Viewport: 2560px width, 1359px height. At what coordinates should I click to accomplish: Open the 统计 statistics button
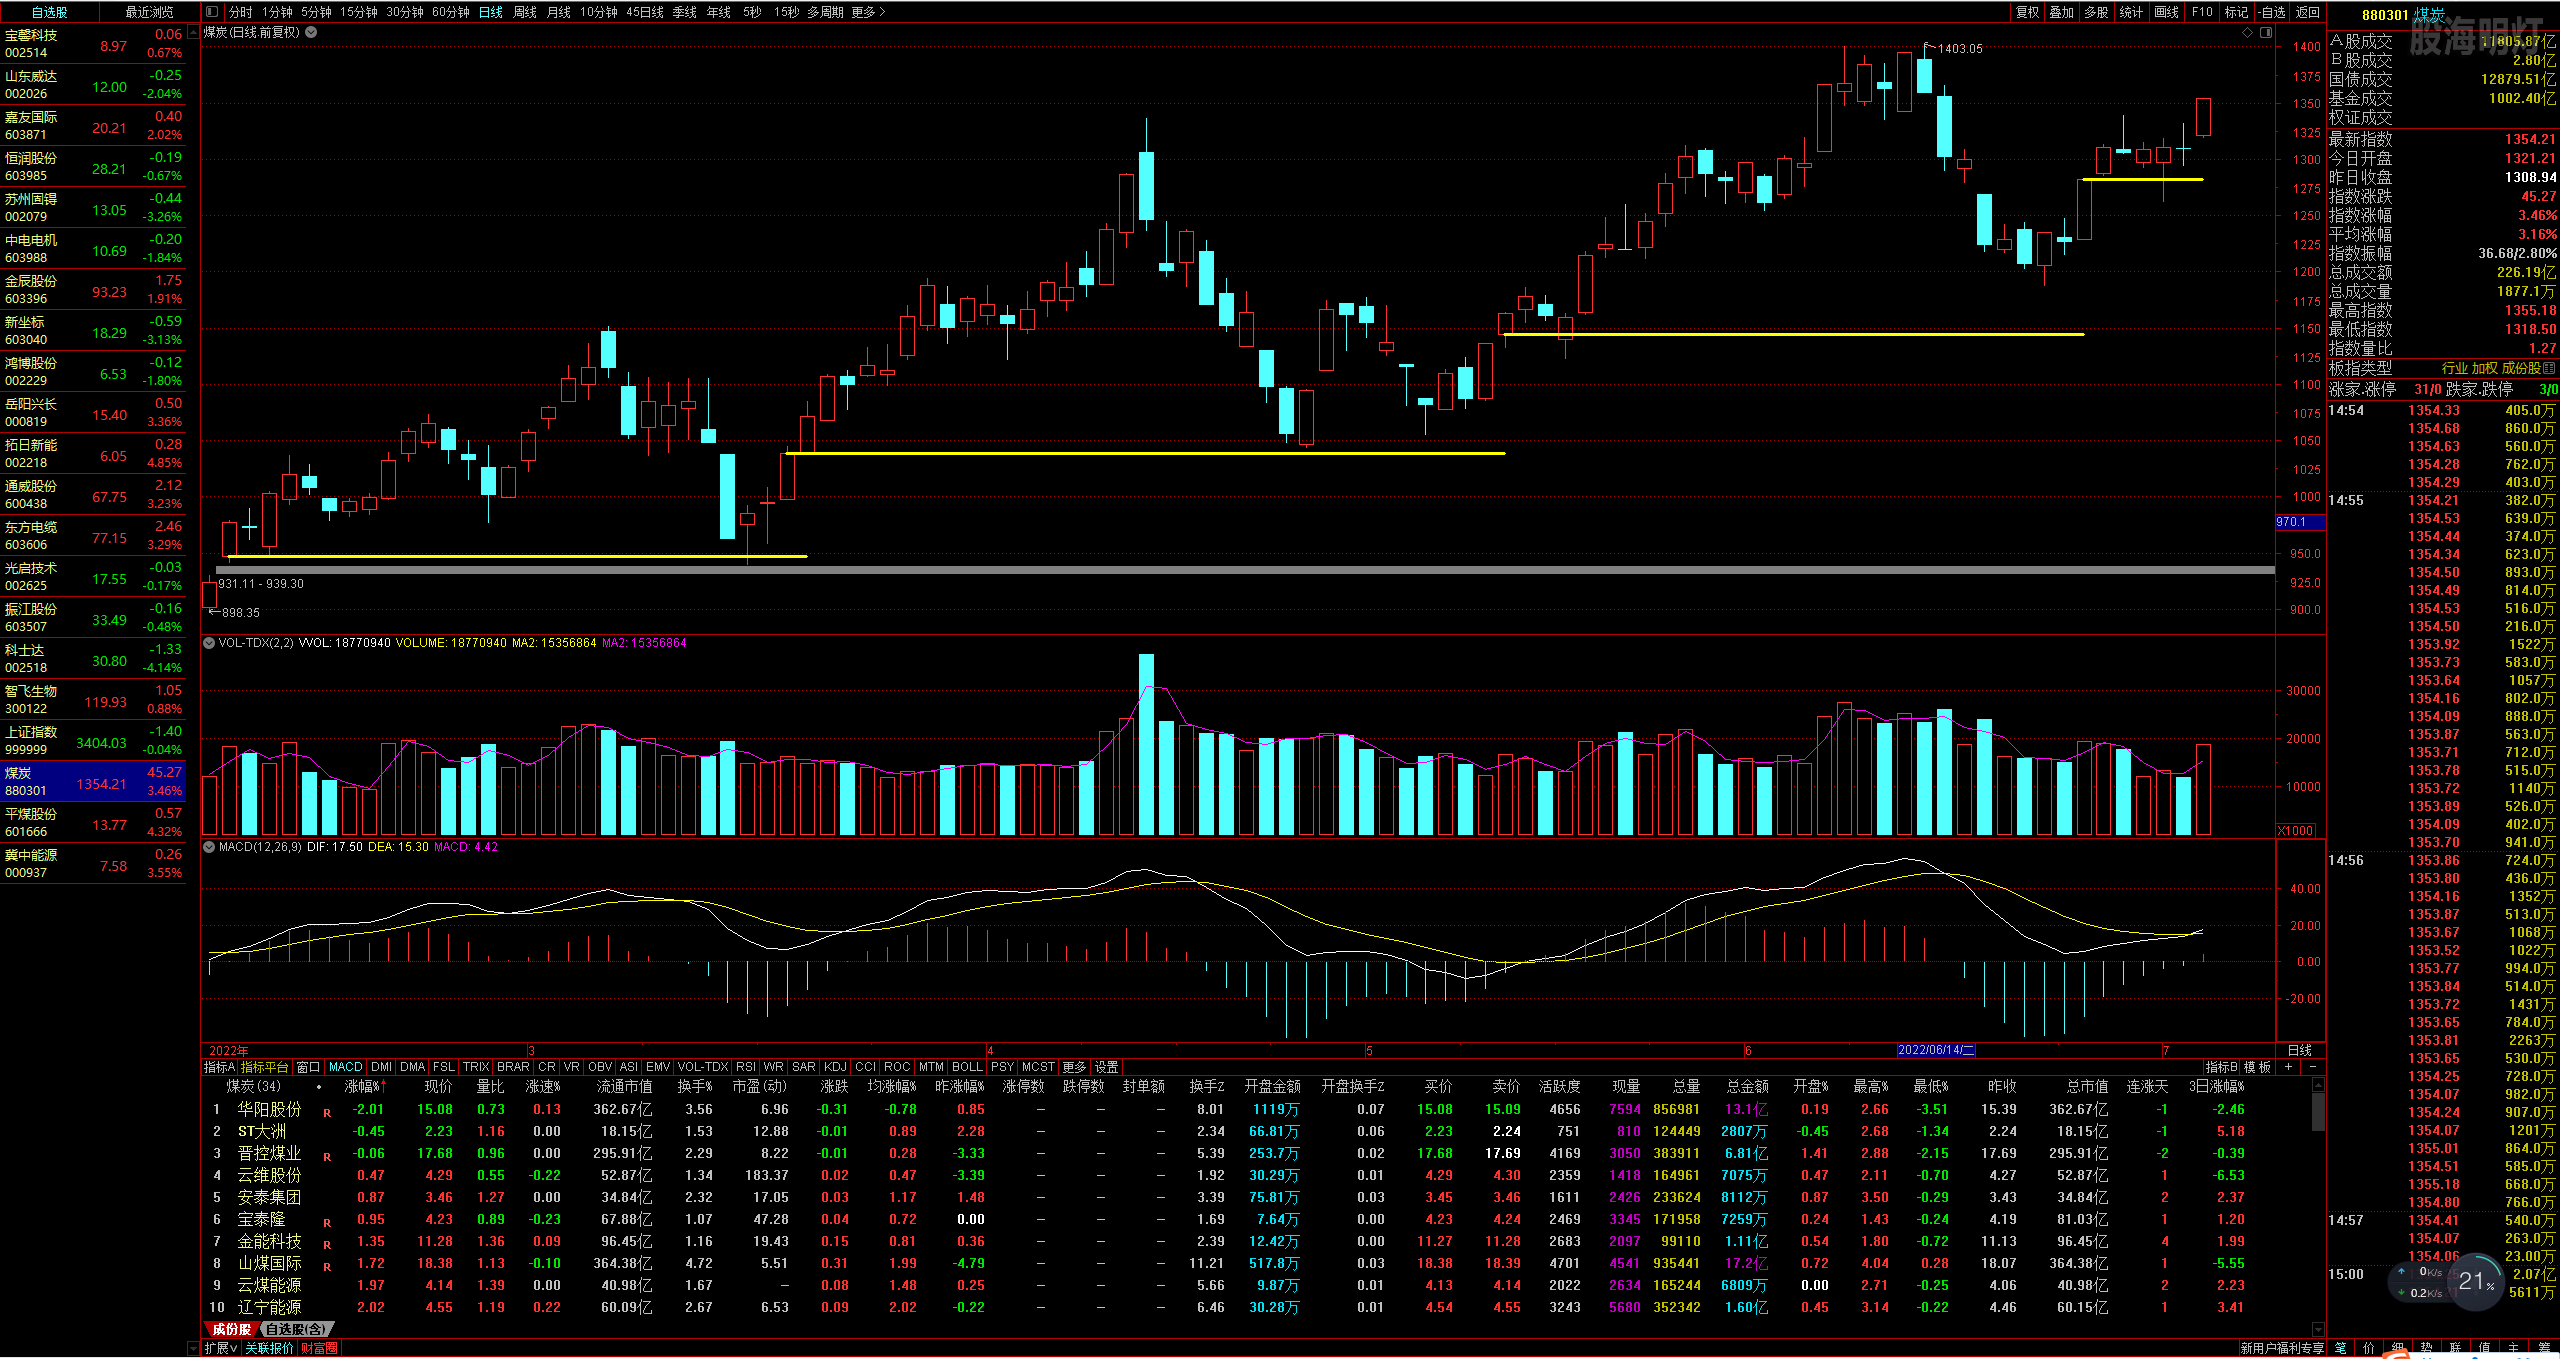[x=2131, y=12]
